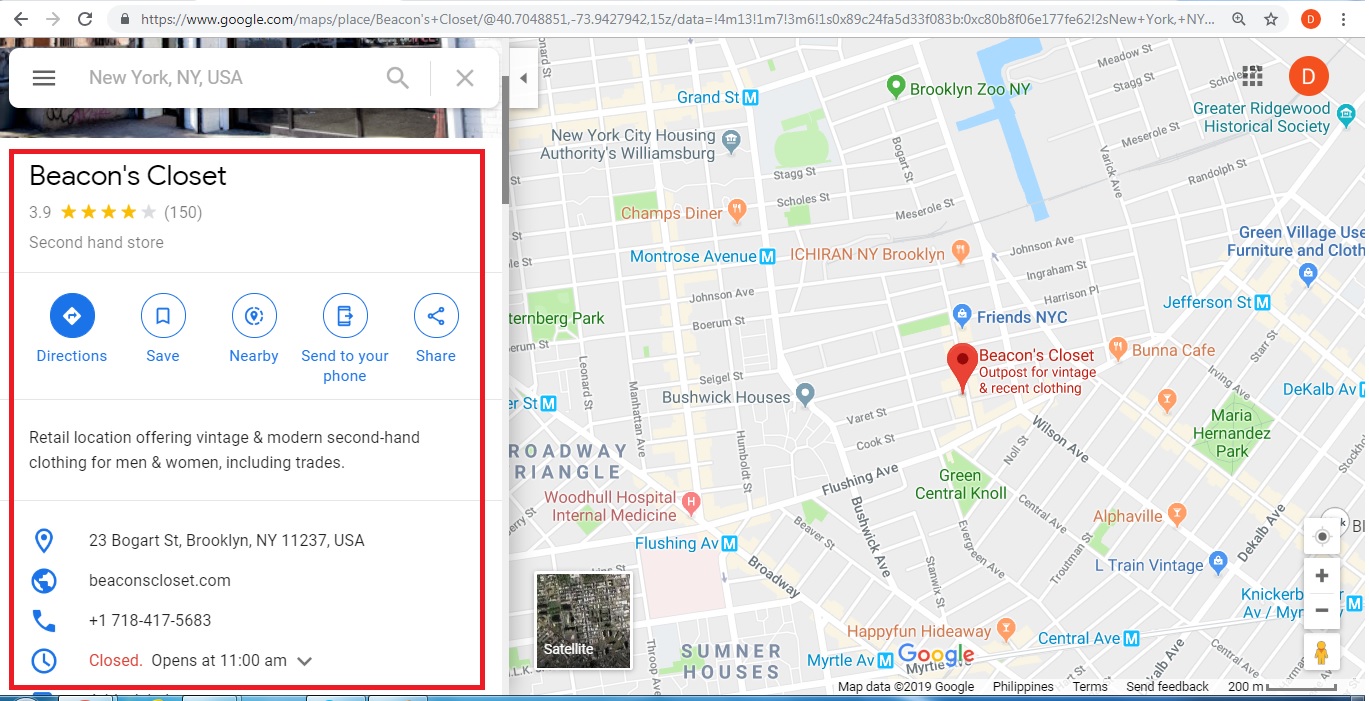Click Champs Diner map marker

(737, 211)
